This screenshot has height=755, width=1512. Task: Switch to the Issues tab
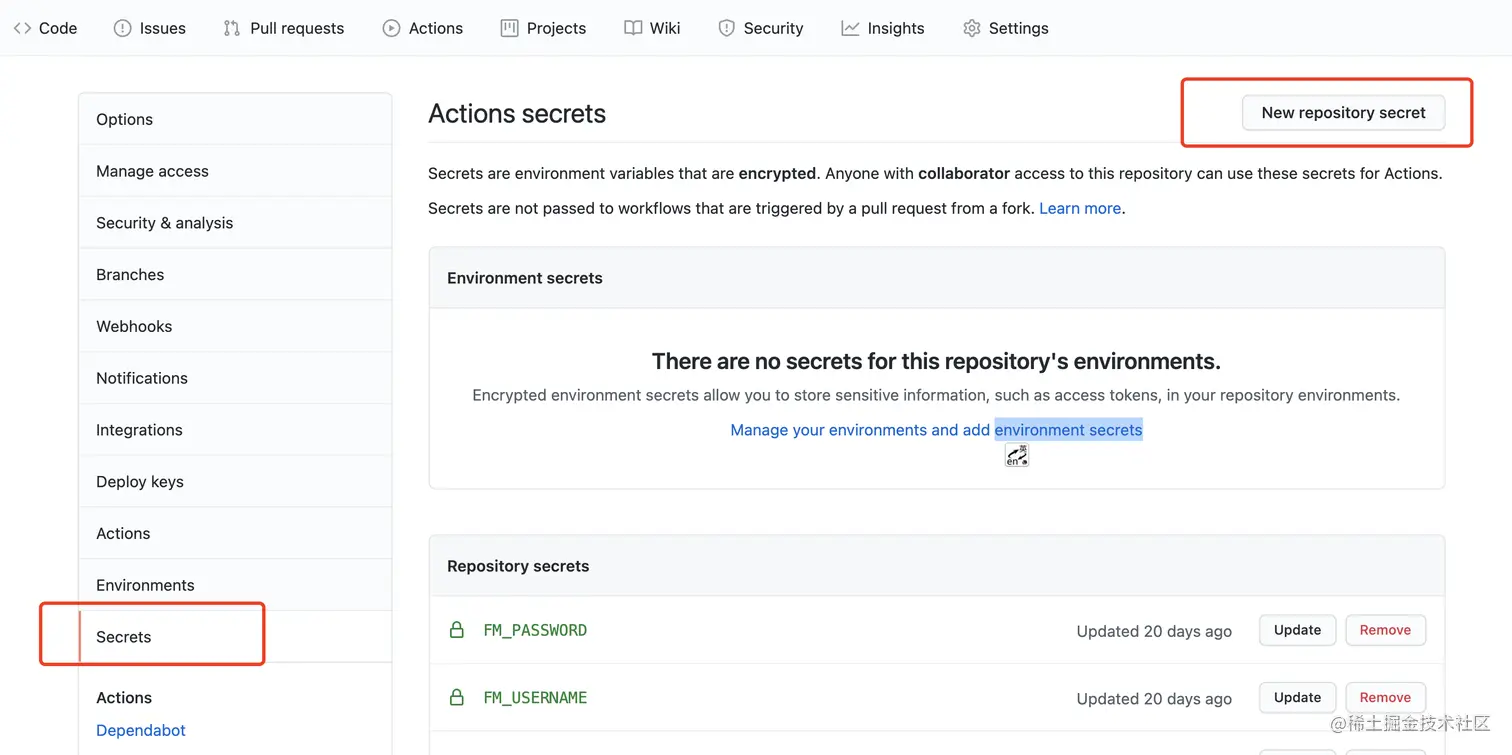click(x=150, y=28)
